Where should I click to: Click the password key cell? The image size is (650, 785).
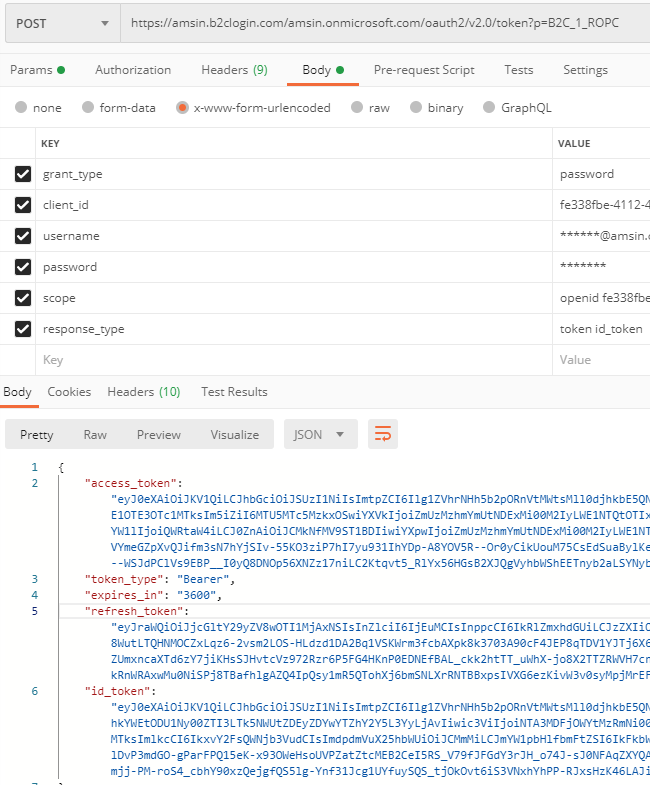(x=294, y=267)
